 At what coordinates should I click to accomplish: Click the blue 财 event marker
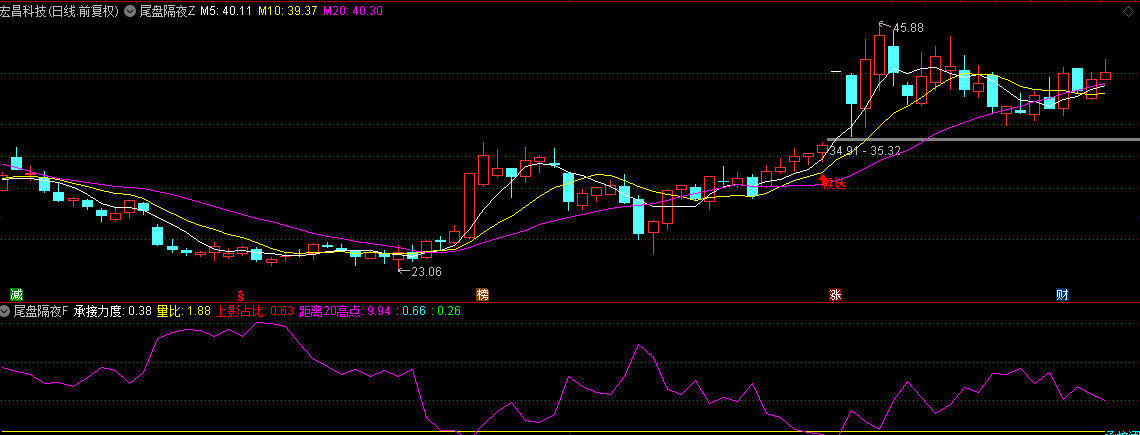(1062, 295)
